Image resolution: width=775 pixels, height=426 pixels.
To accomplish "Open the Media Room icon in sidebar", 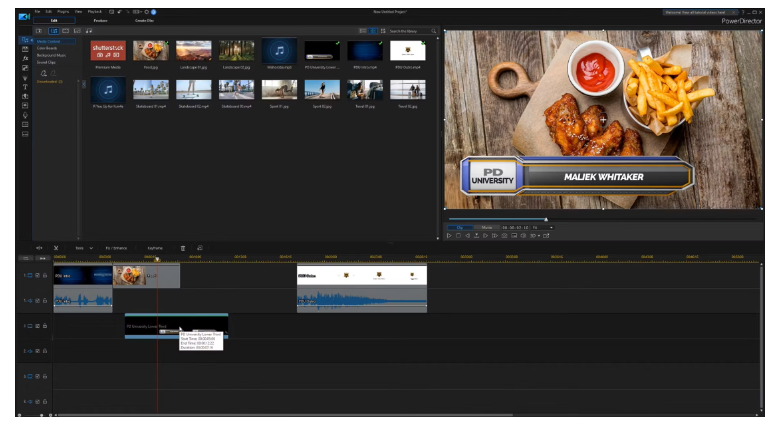I will pyautogui.click(x=25, y=40).
